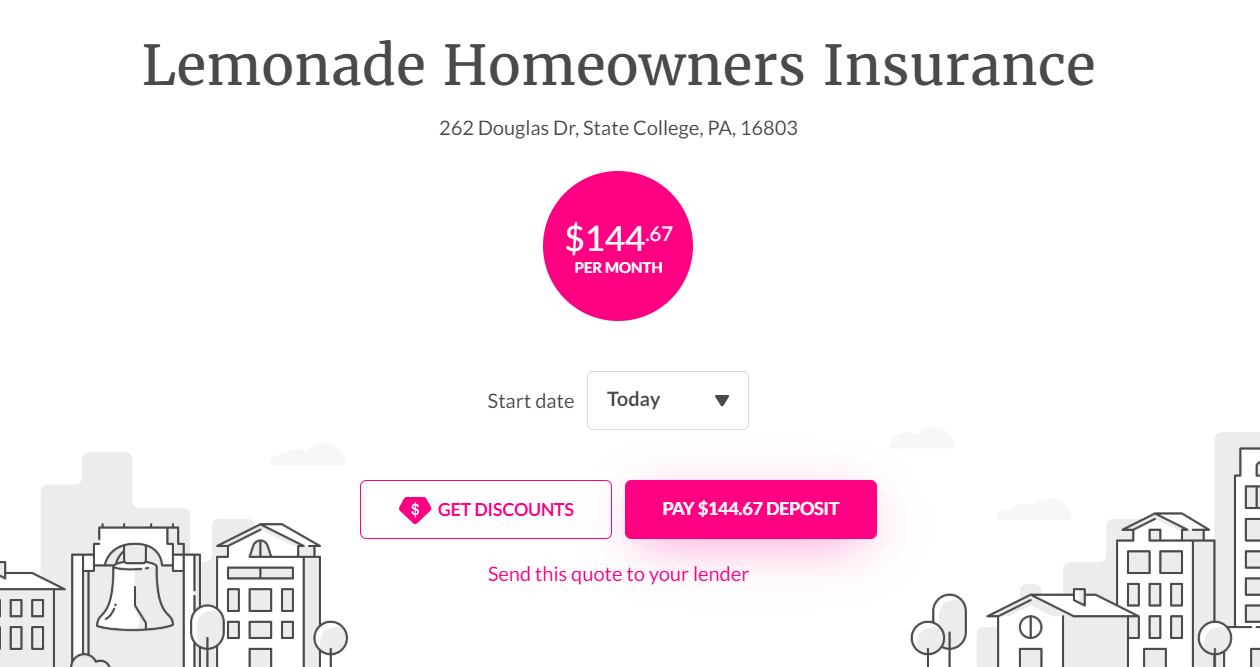
Task: Click the dropdown arrow beside Today
Action: 722,401
